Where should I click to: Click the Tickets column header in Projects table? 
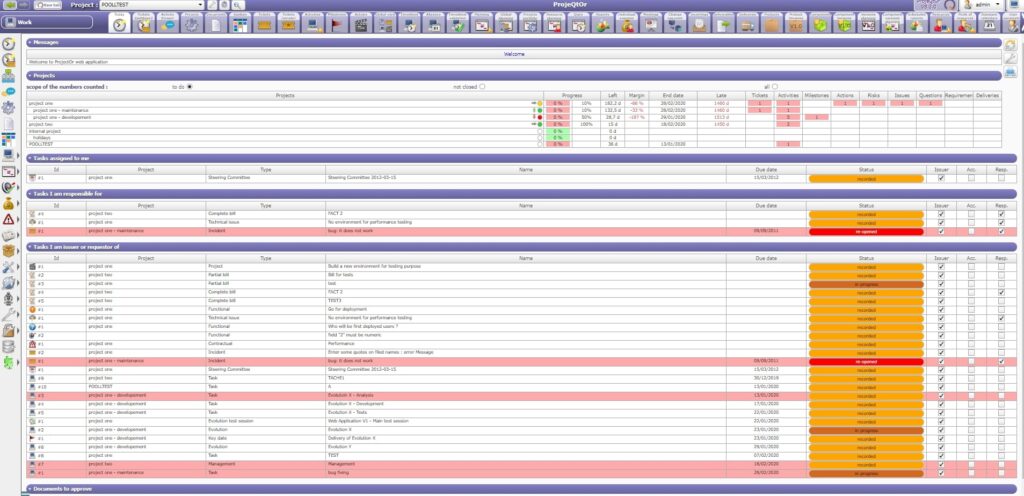coord(760,95)
